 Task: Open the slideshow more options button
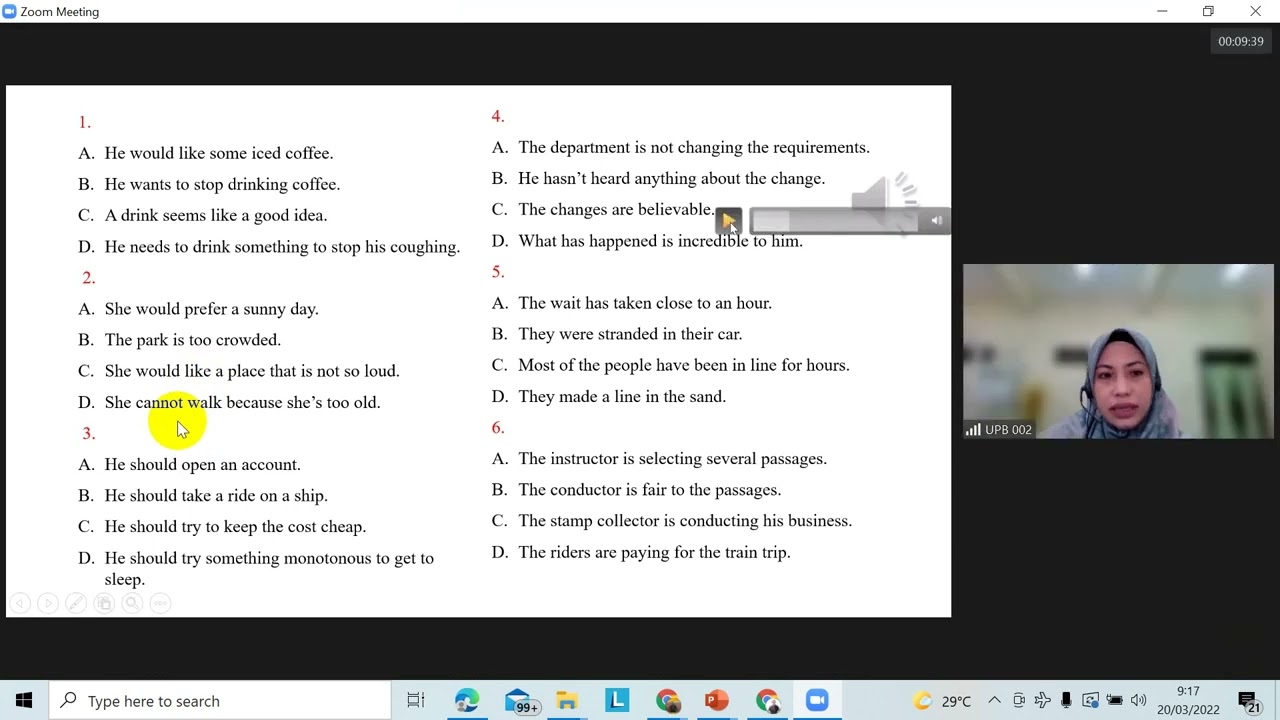[160, 603]
